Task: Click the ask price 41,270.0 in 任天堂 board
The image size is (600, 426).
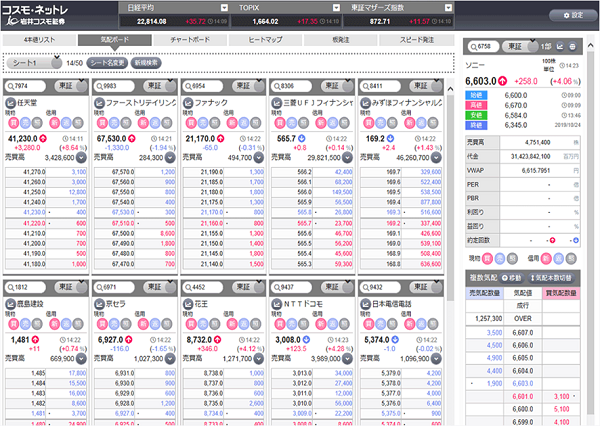Action: (34, 172)
